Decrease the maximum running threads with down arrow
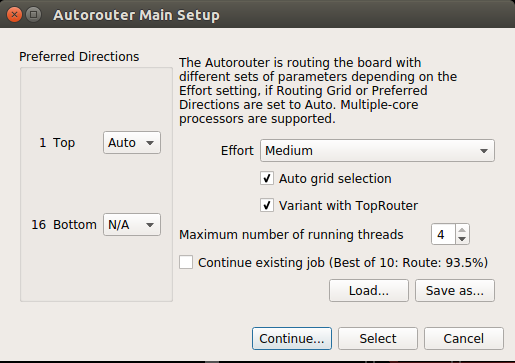Screen dimensions: 515x363 462,239
